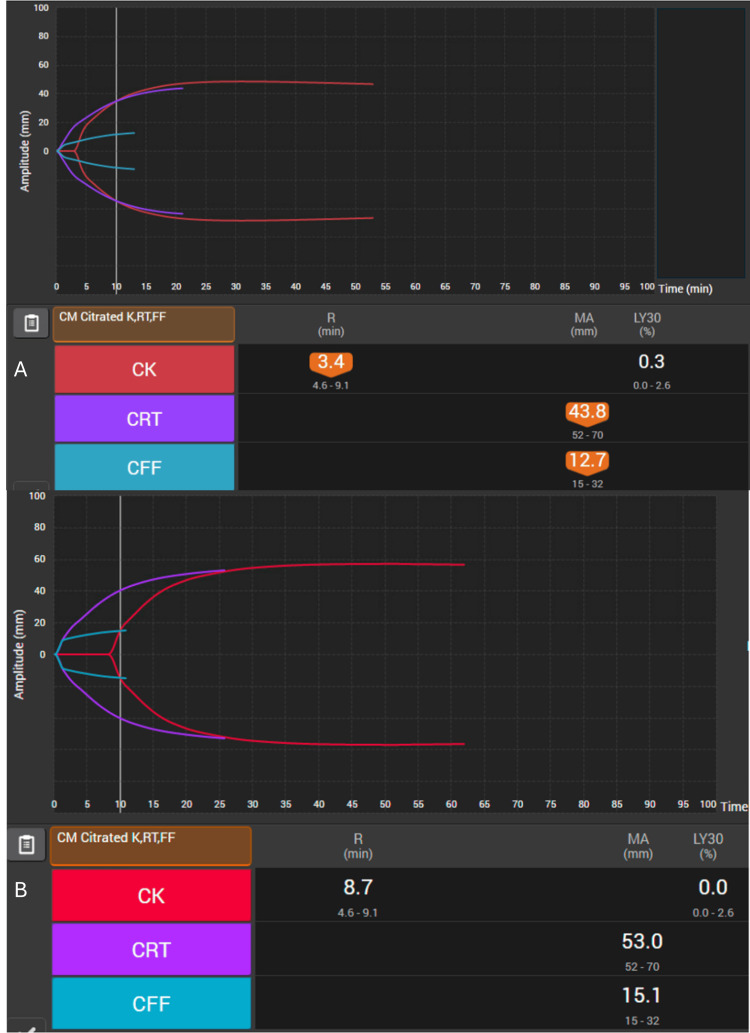
Task: Select the CK button in the row with R 3.4
Action: (x=144, y=369)
